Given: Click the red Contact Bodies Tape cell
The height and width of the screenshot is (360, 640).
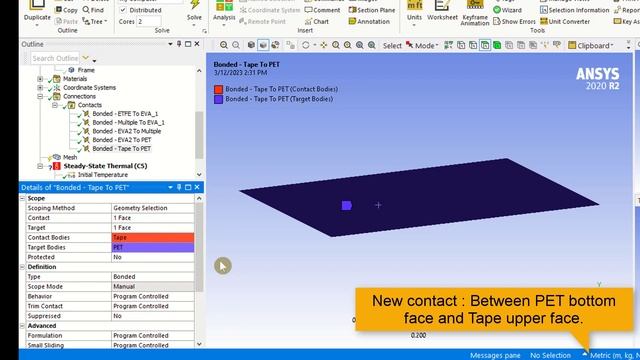Looking at the screenshot, I should click(153, 238).
